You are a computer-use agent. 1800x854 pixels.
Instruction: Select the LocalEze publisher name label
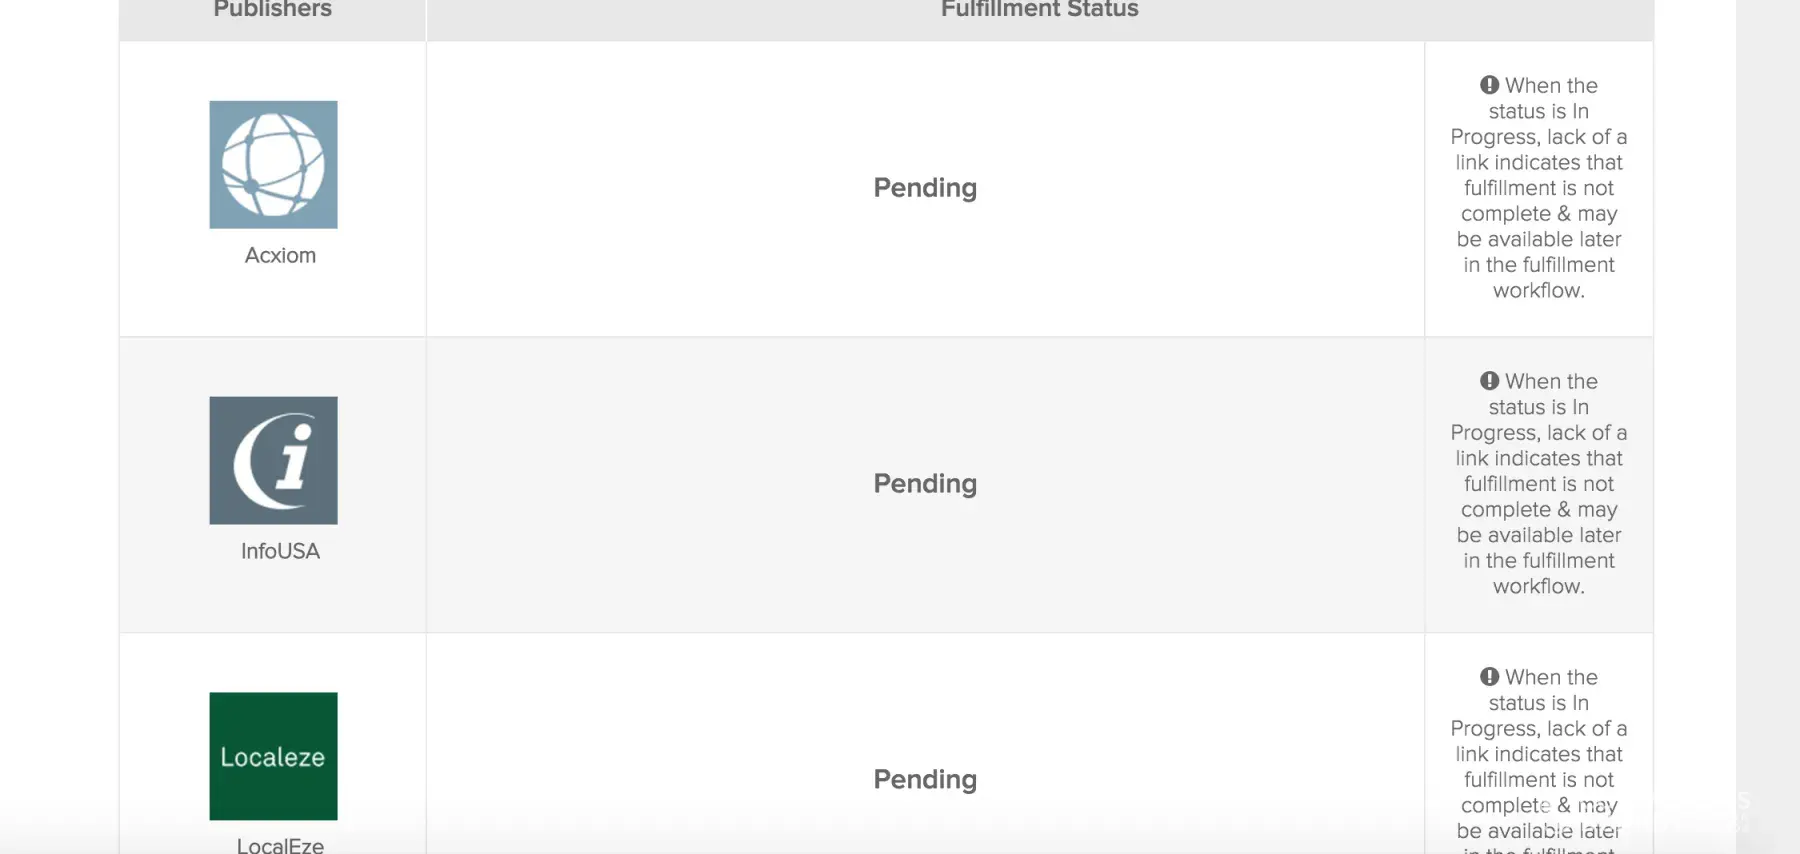tap(280, 845)
